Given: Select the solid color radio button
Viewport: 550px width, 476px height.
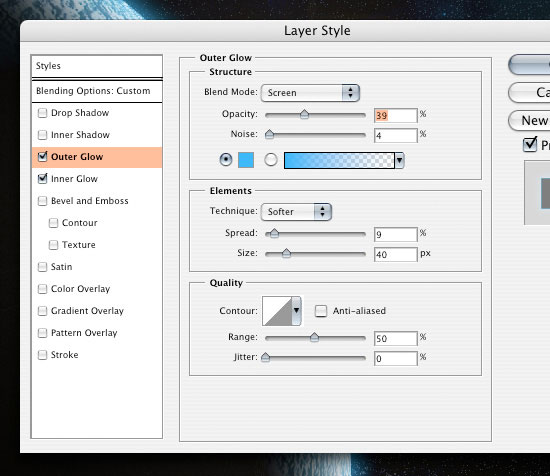Looking at the screenshot, I should tap(226, 160).
